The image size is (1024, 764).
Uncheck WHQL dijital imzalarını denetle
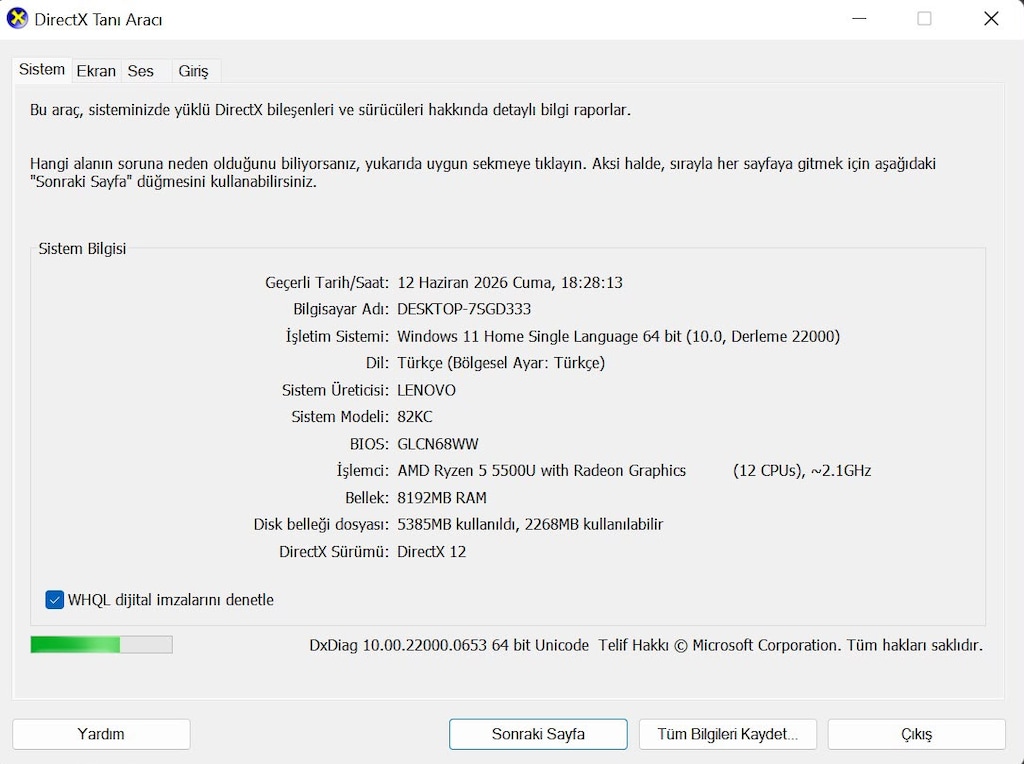55,599
